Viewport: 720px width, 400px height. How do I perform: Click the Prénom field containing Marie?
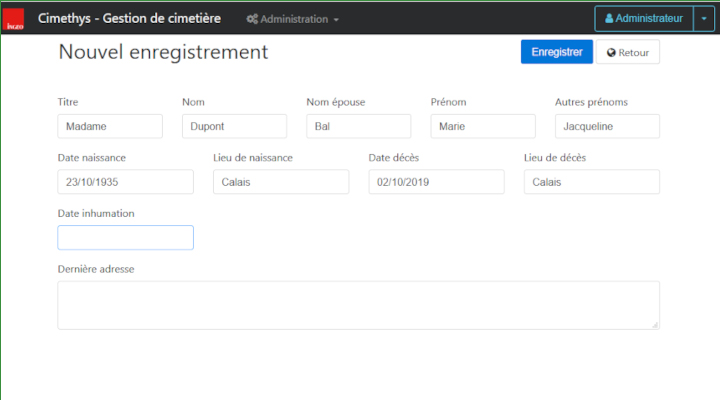click(483, 126)
